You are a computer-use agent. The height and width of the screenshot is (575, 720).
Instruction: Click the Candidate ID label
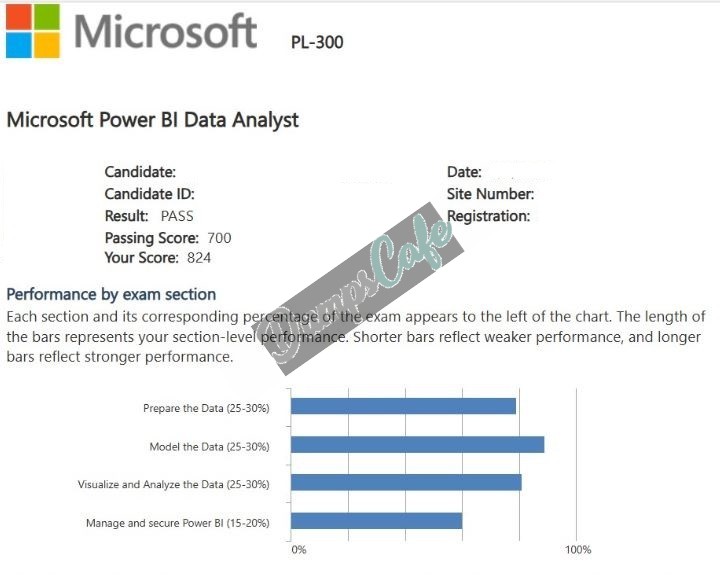(149, 194)
